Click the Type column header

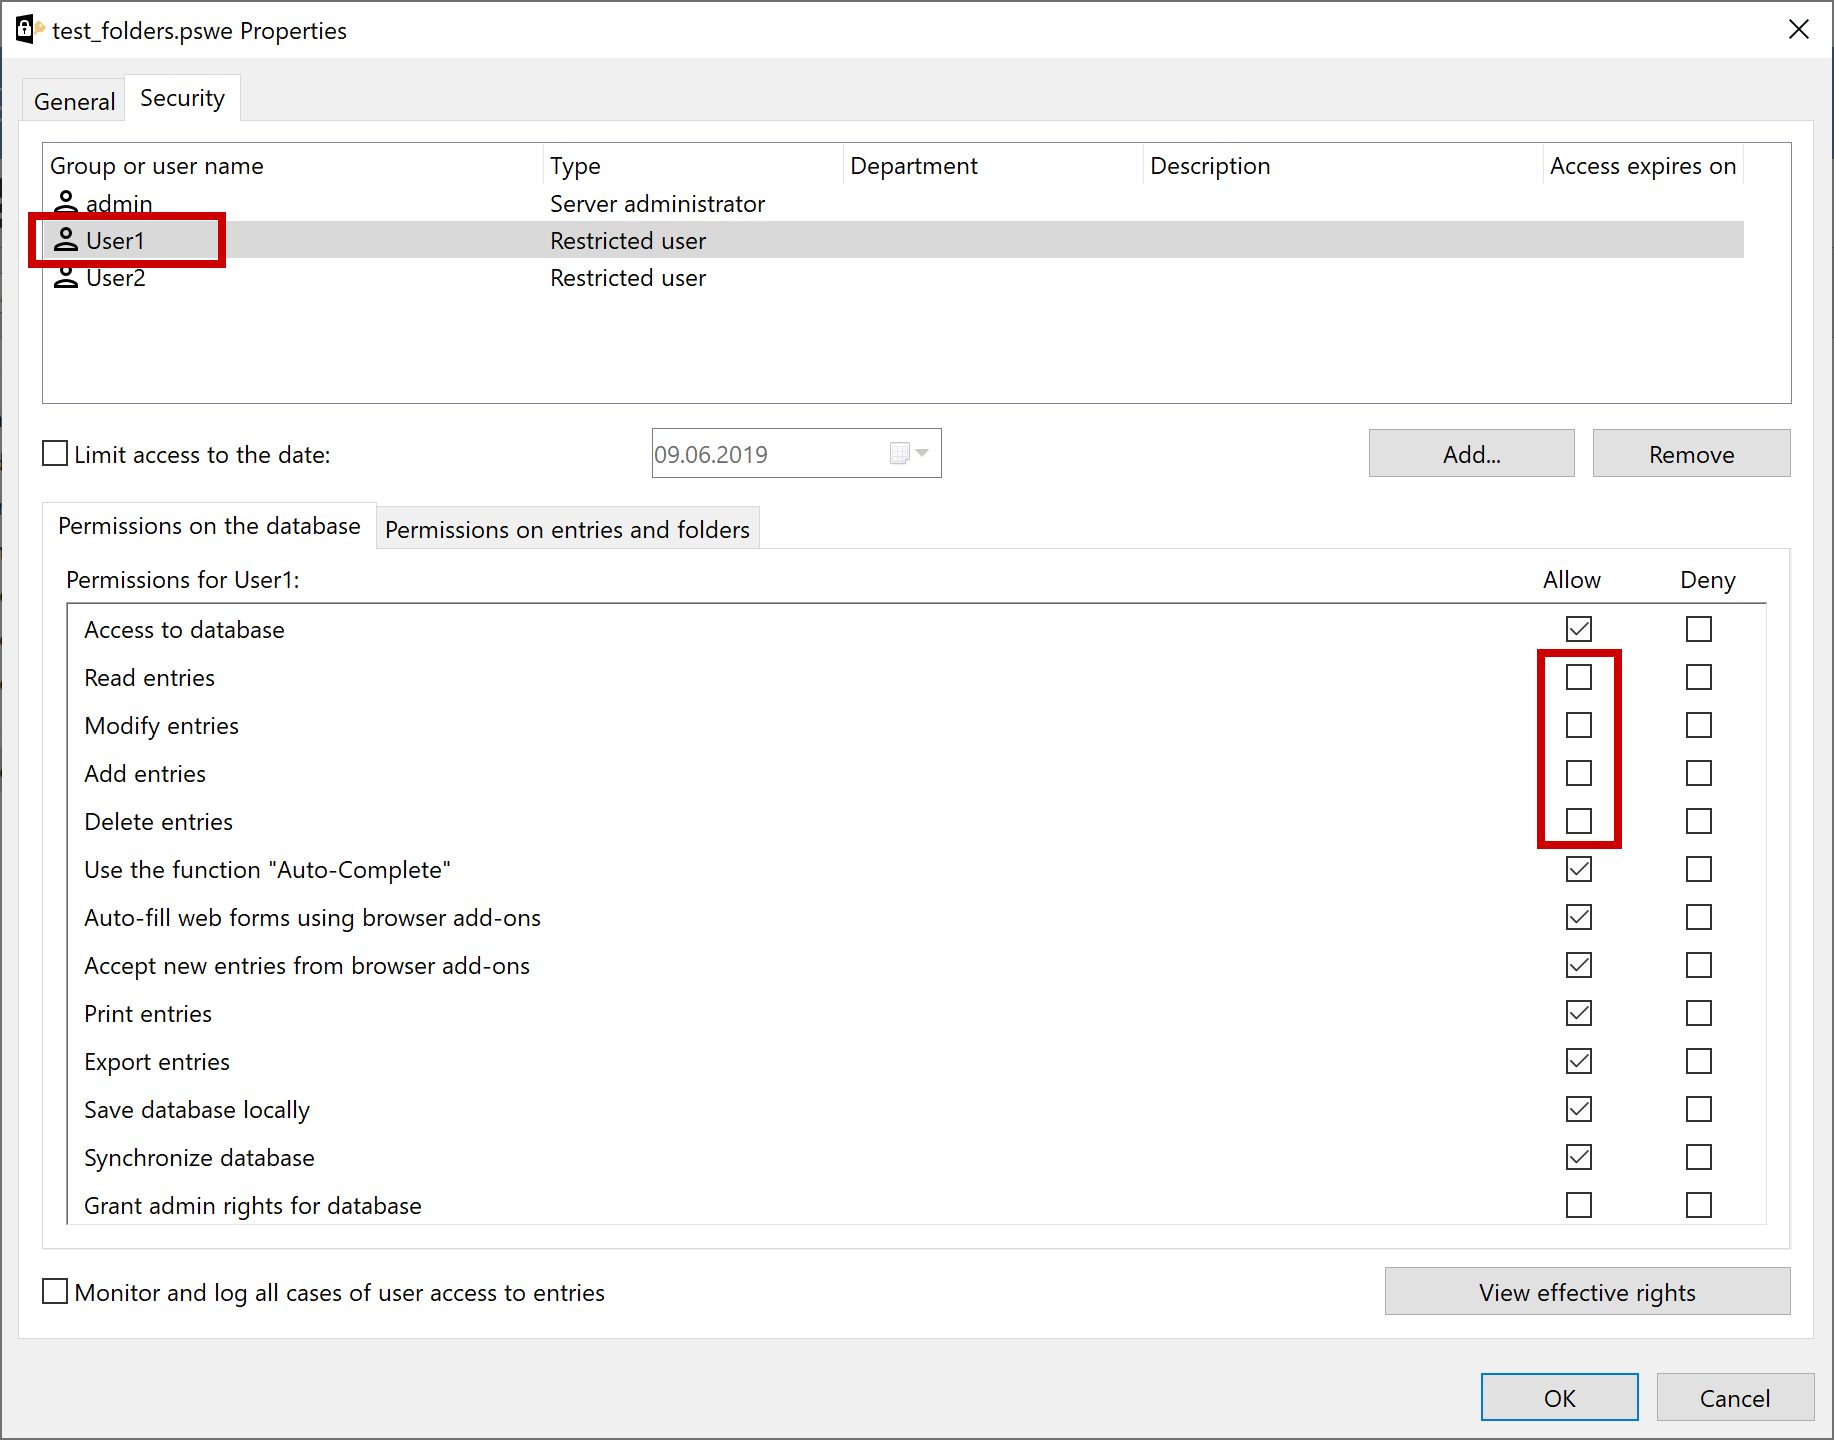point(694,165)
